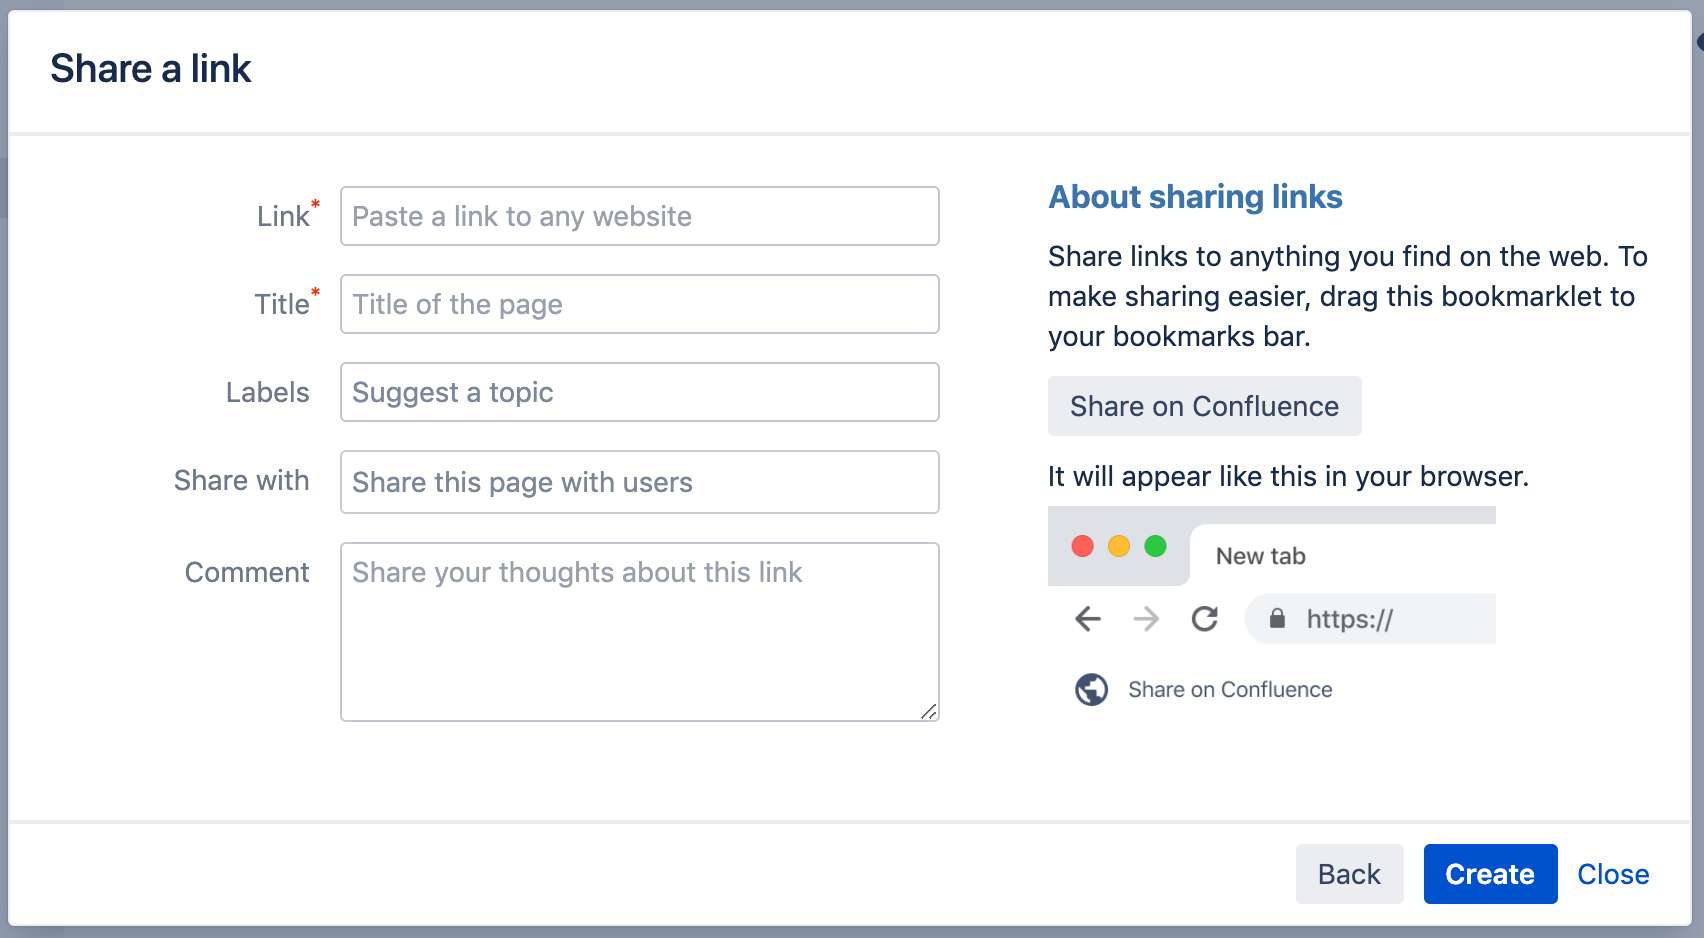Select the New tab in browser preview
The height and width of the screenshot is (938, 1704).
[x=1260, y=556]
